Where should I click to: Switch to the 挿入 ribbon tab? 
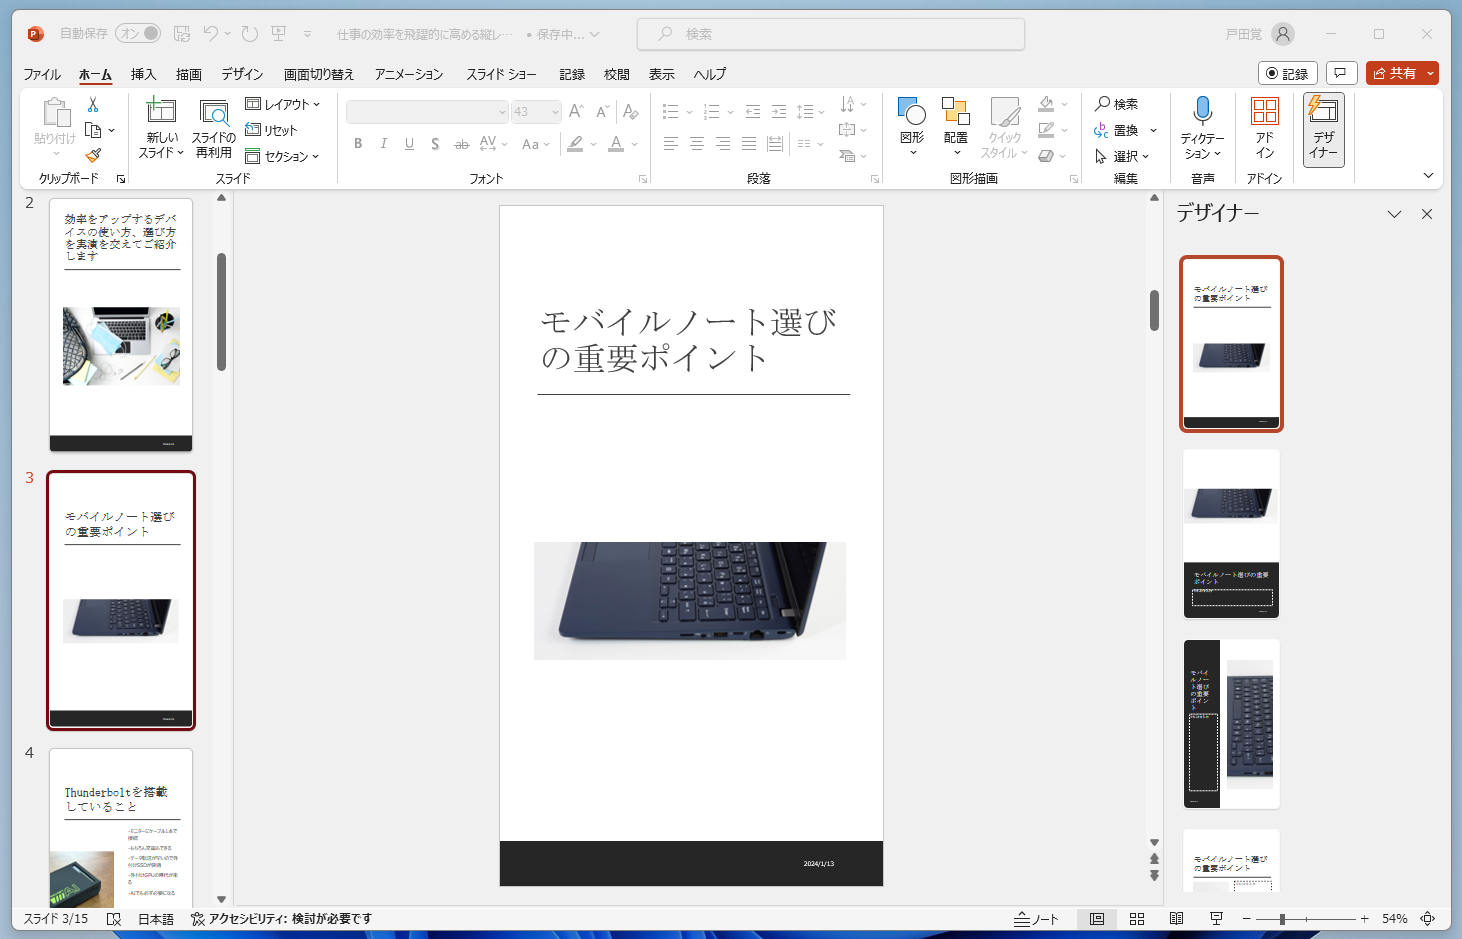[x=143, y=74]
